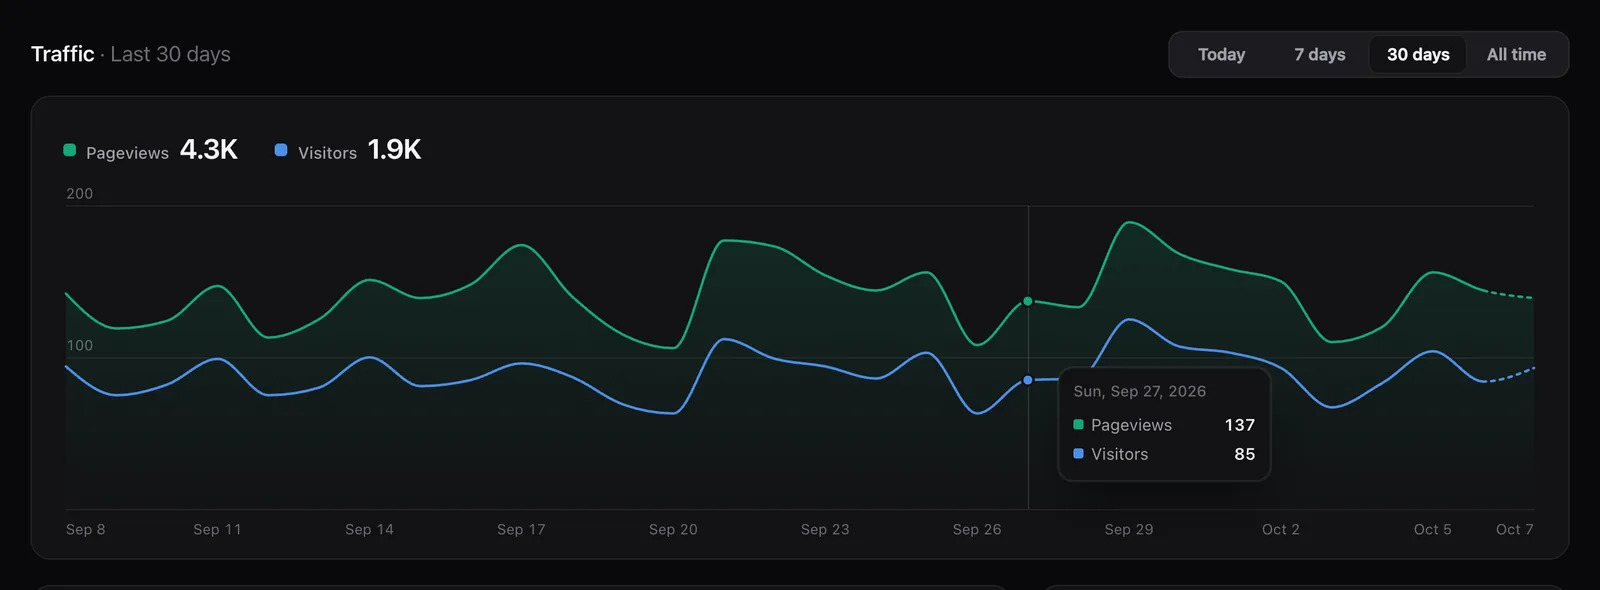The image size is (1600, 590).
Task: Click the Sep 29 x-axis label
Action: (1129, 529)
